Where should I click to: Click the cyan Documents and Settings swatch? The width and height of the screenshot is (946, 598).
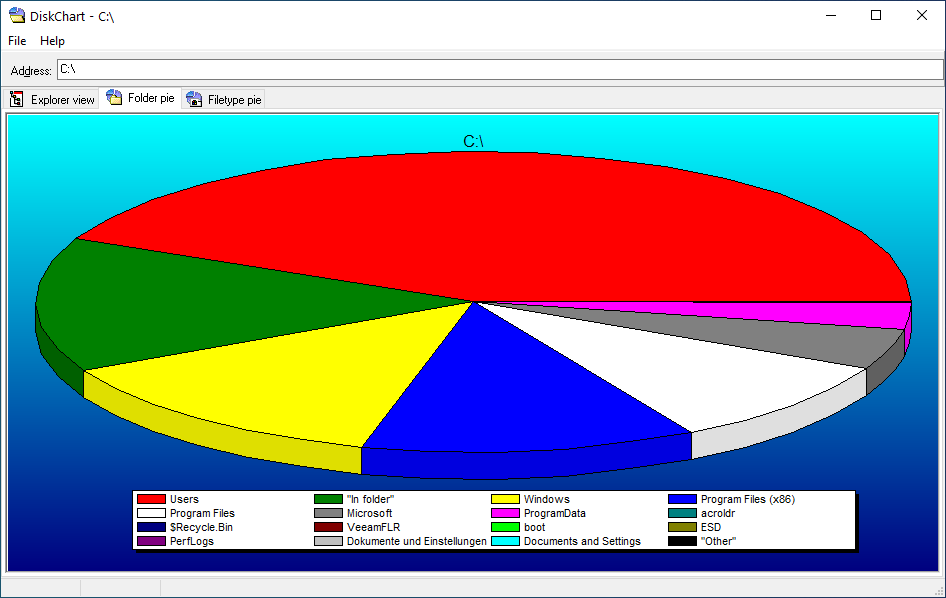(x=505, y=541)
